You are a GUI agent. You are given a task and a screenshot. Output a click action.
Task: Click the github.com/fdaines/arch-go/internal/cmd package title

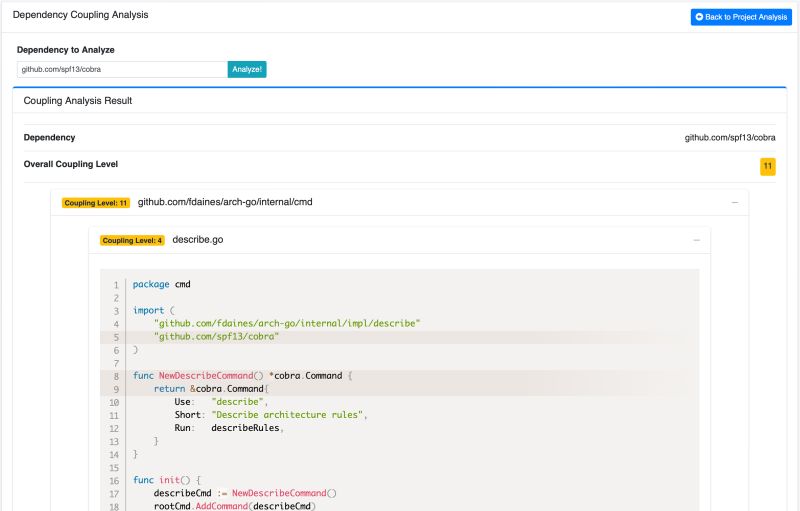[225, 202]
